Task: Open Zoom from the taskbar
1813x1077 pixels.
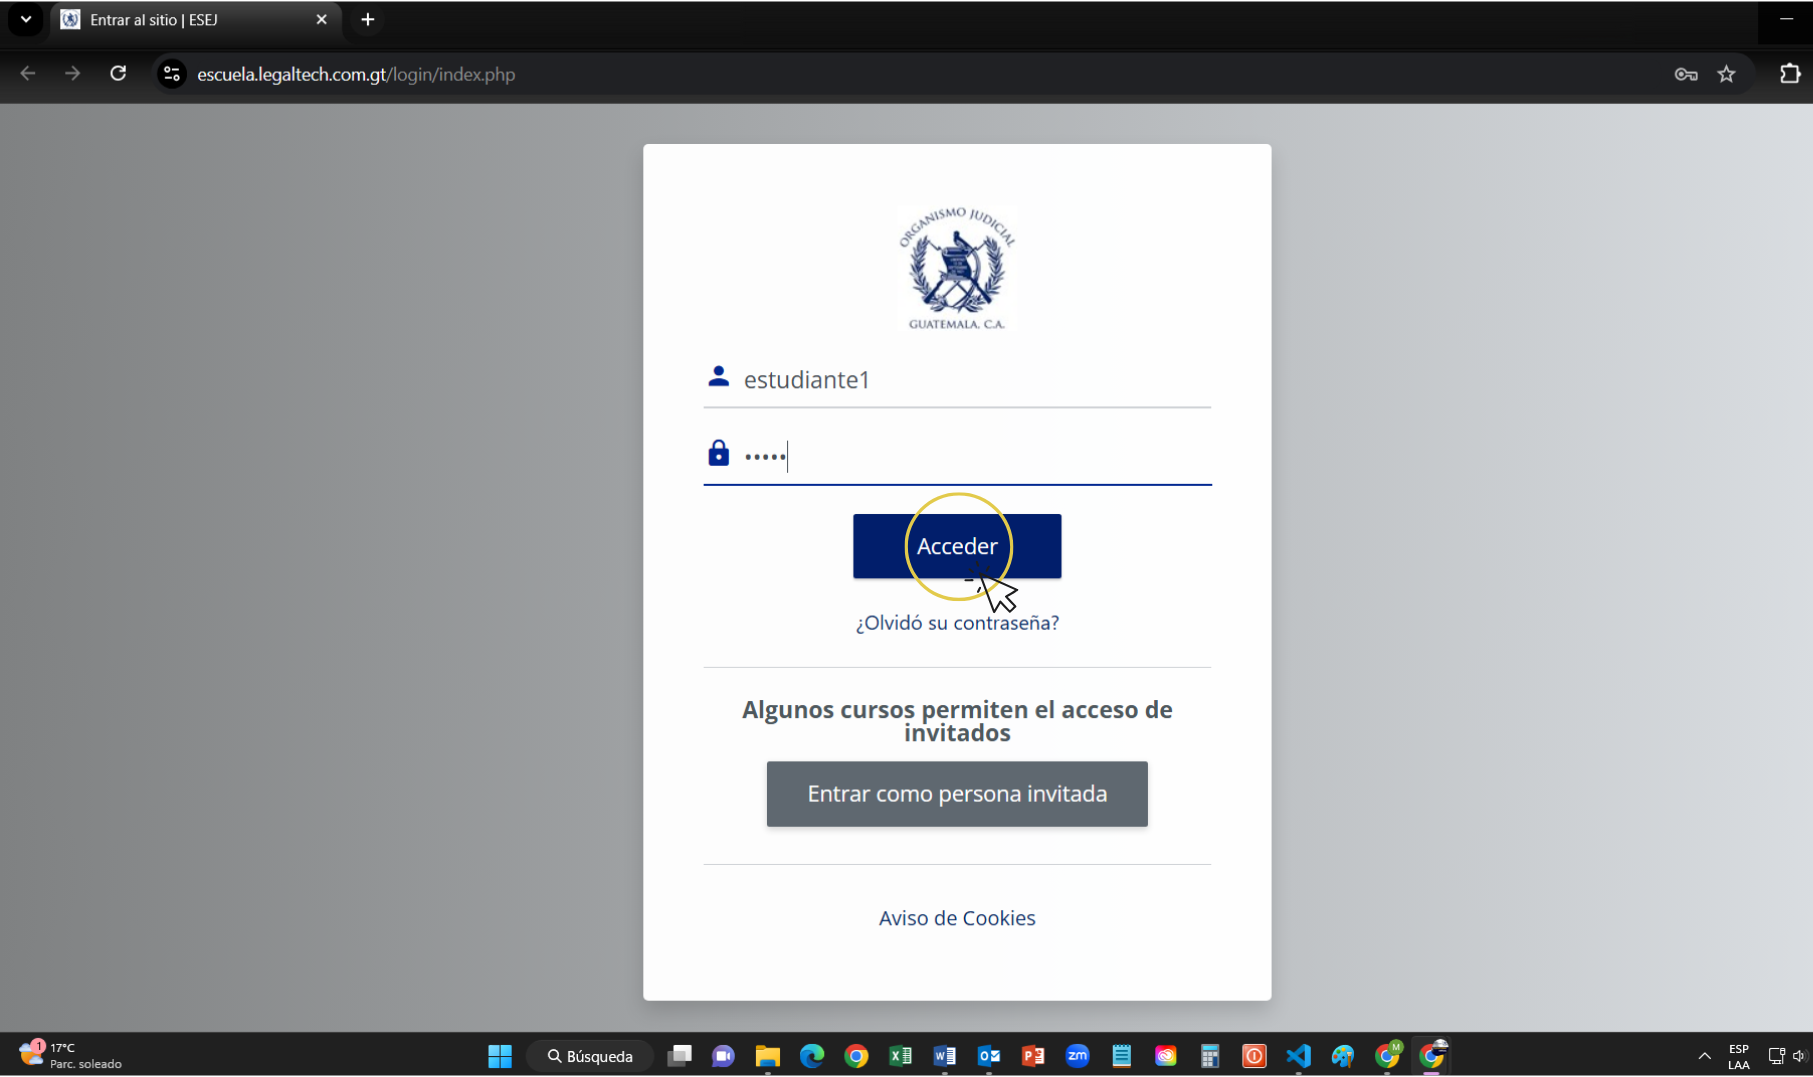Action: tap(1077, 1056)
